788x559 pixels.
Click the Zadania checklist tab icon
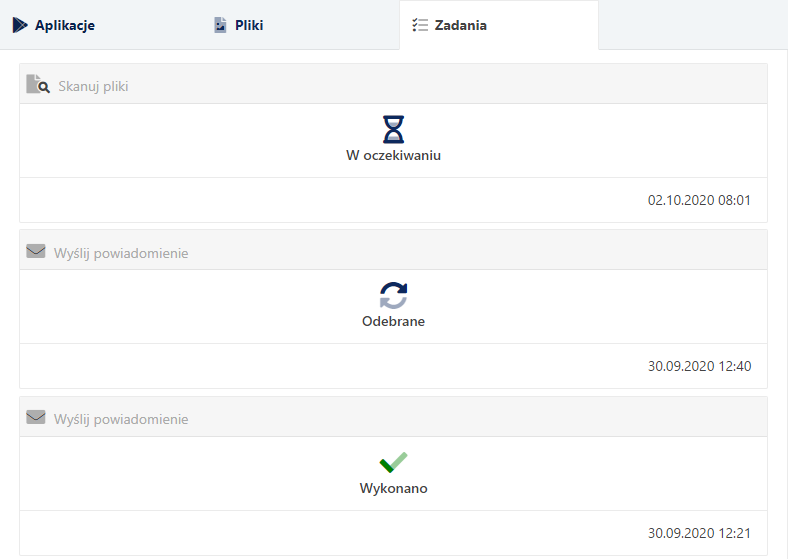click(420, 25)
